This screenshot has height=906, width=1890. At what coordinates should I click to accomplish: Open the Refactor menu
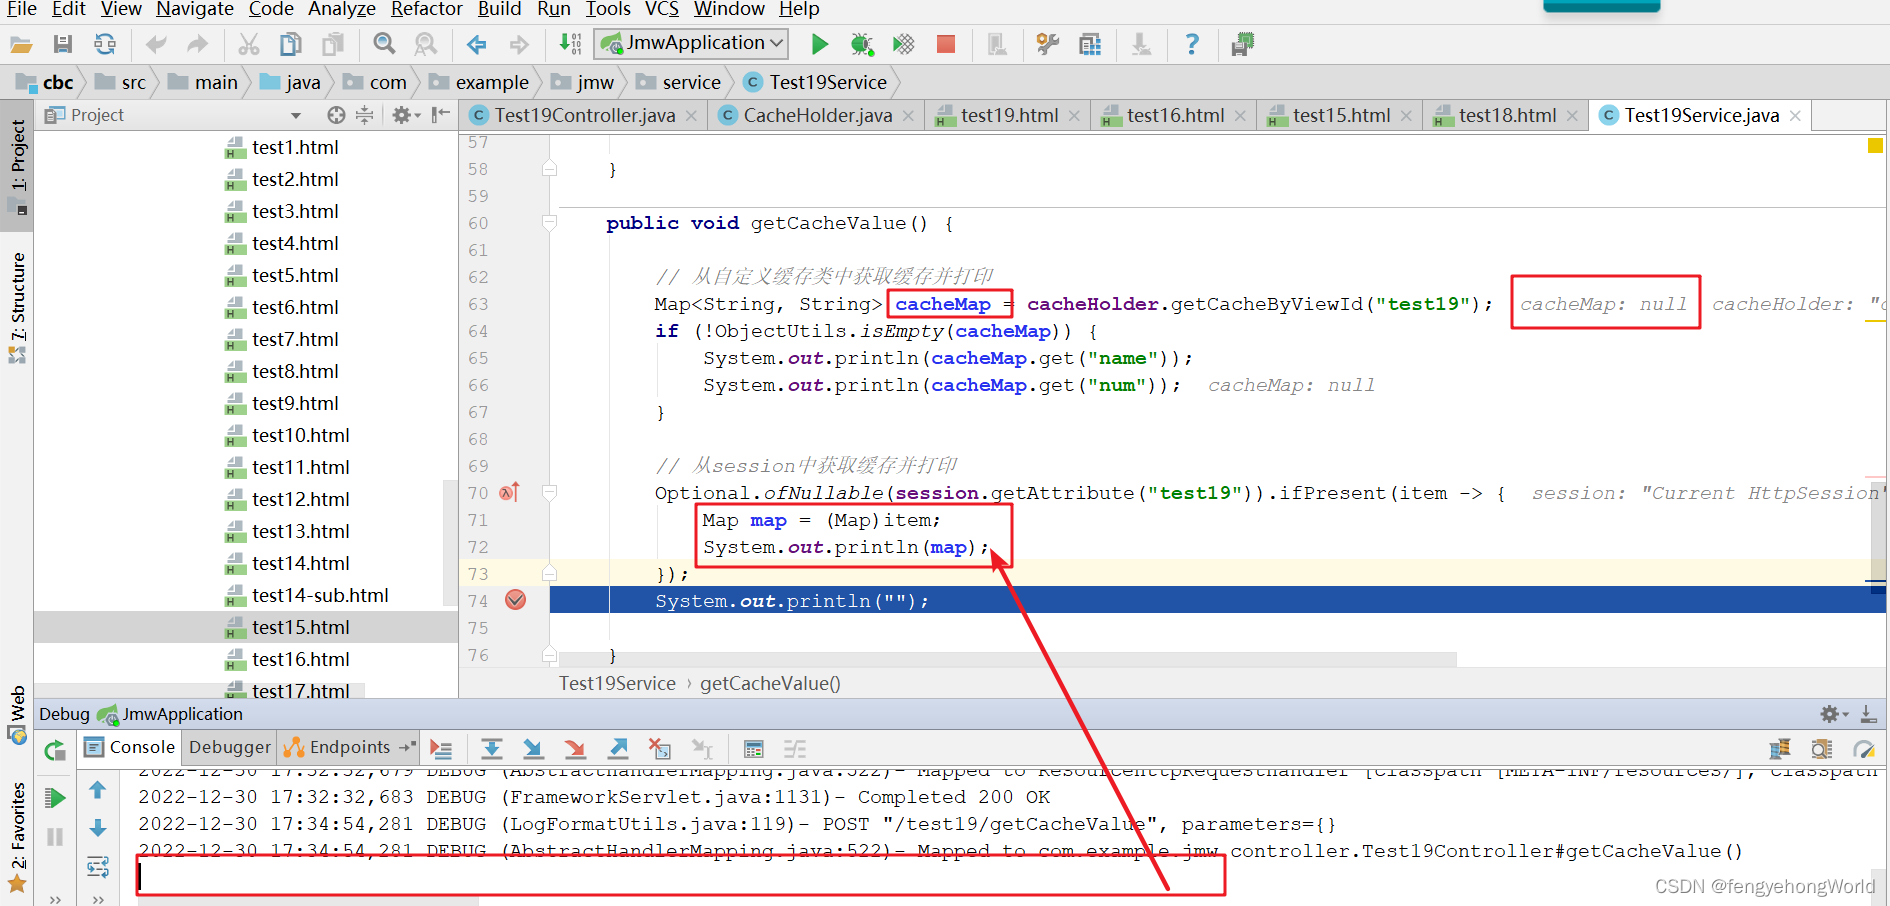[426, 10]
